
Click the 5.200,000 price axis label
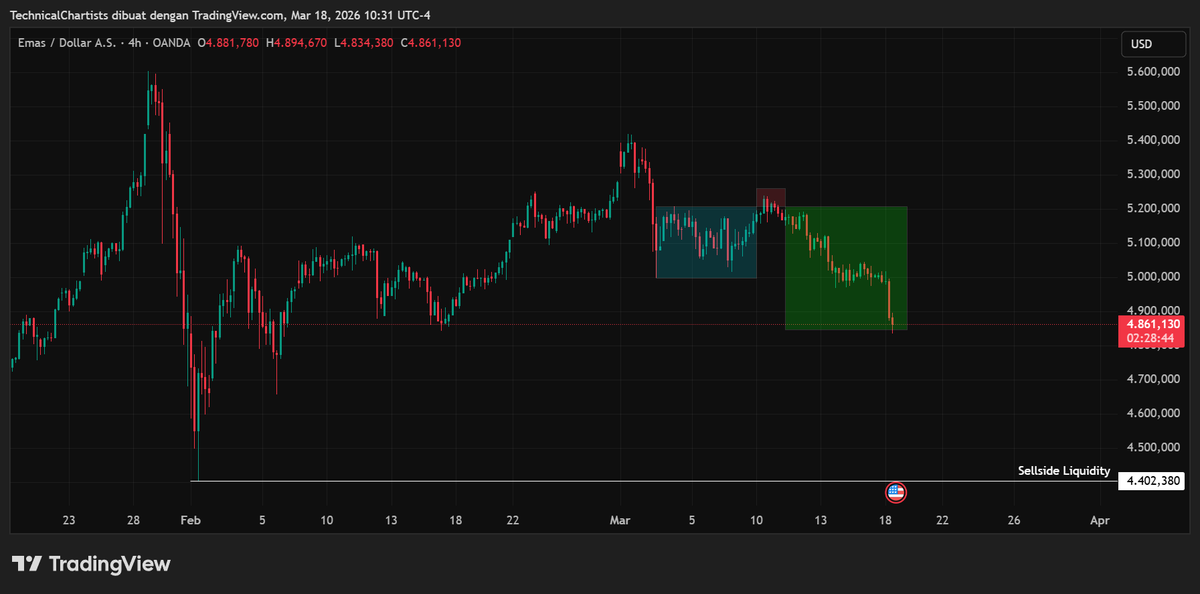(1155, 208)
